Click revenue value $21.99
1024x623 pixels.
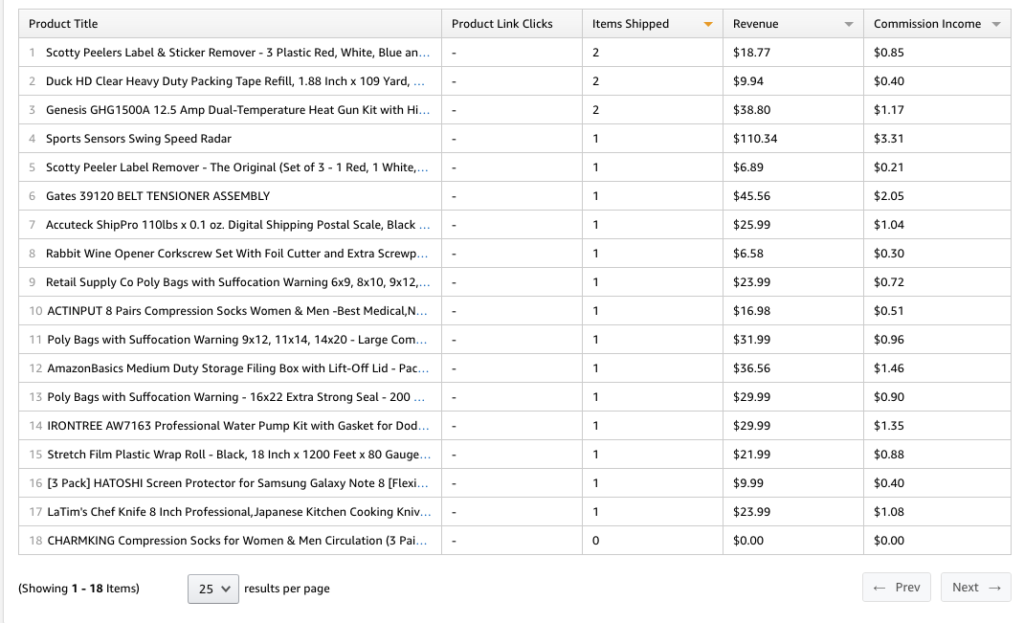752,455
